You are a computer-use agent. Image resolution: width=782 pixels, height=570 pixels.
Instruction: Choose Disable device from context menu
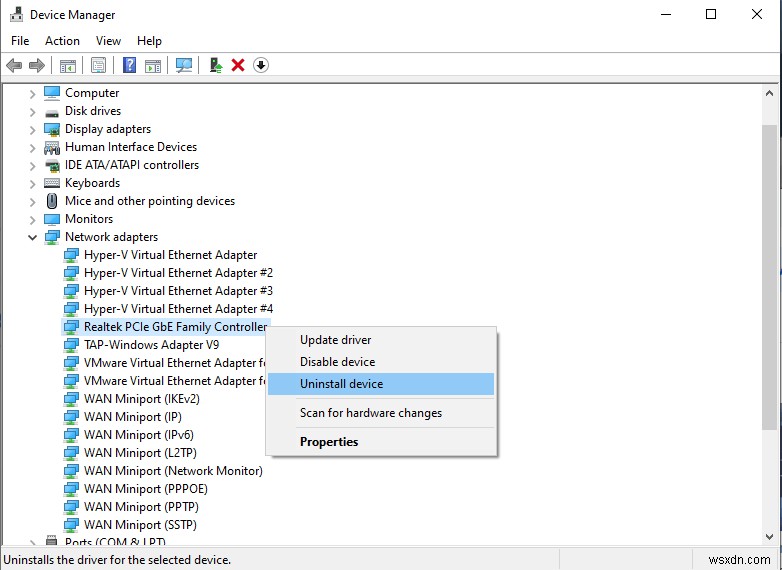(x=381, y=362)
